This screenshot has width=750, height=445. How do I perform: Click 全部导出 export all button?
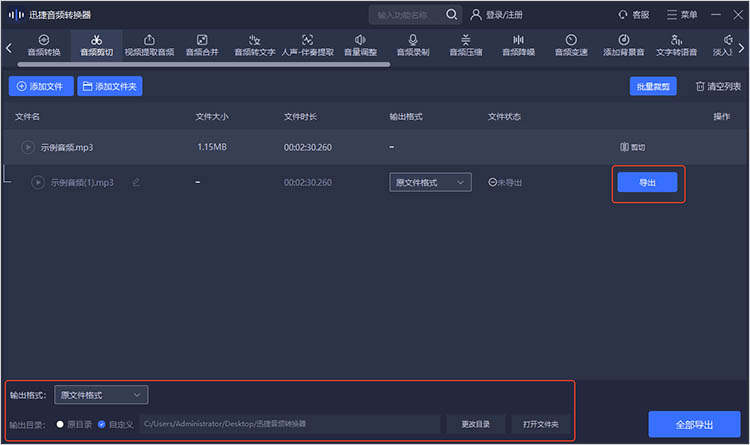click(x=694, y=424)
